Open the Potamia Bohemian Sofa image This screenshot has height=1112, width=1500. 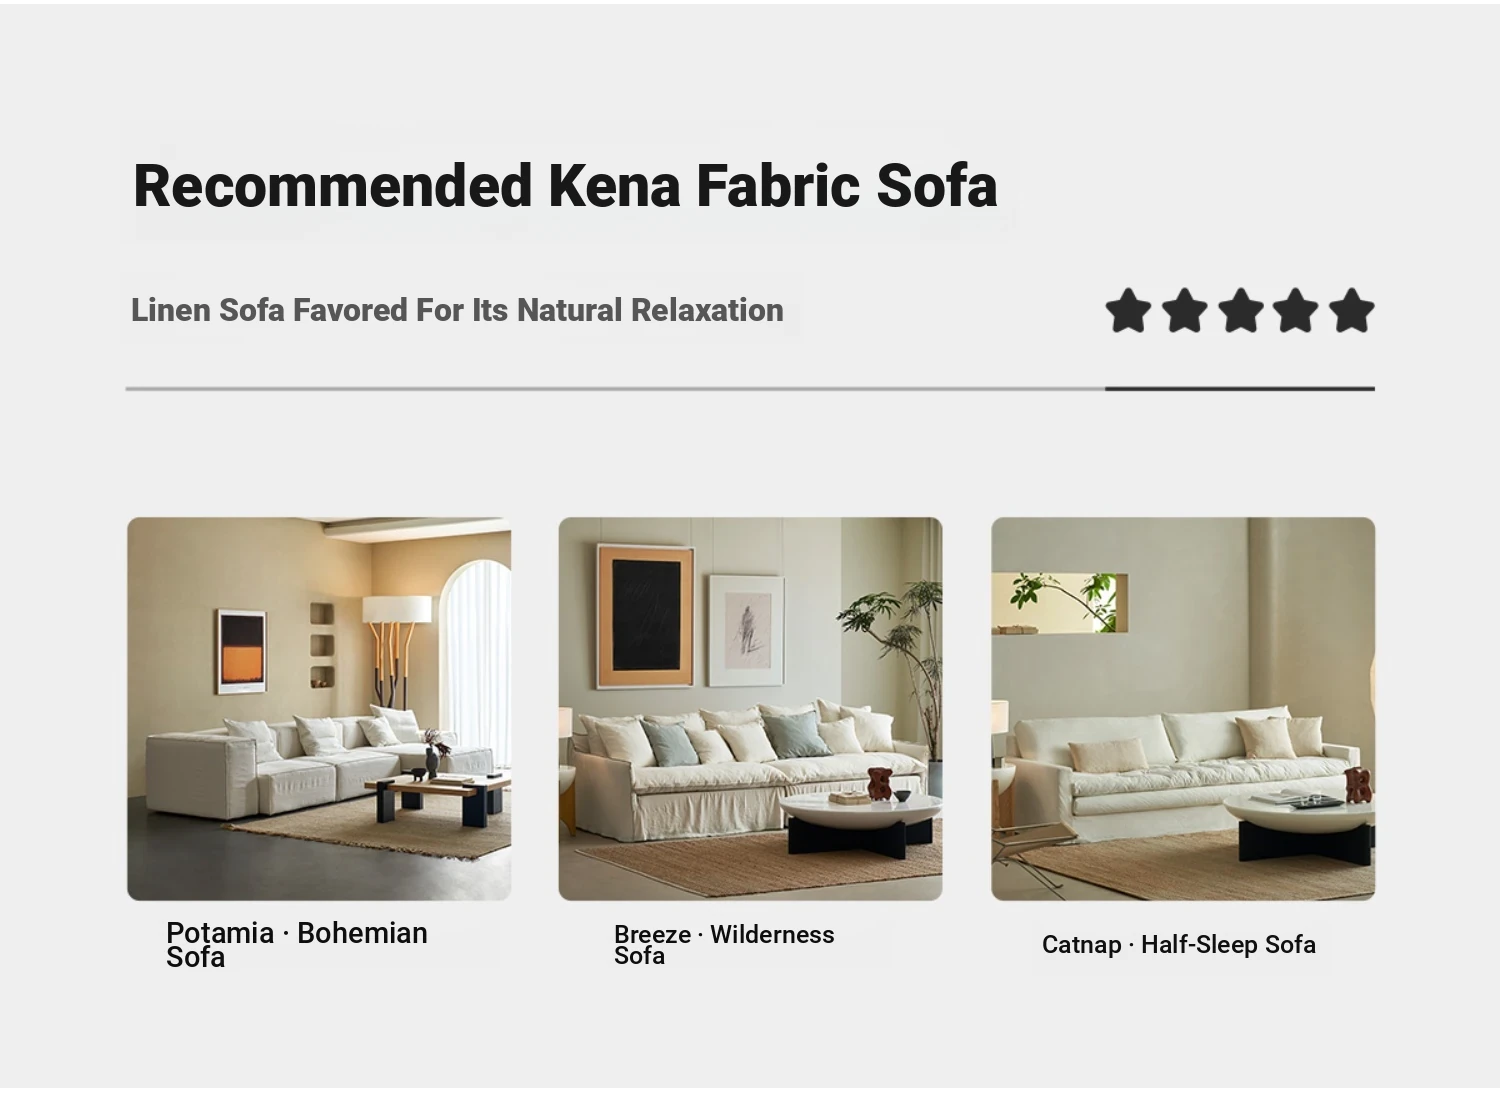pyautogui.click(x=319, y=709)
